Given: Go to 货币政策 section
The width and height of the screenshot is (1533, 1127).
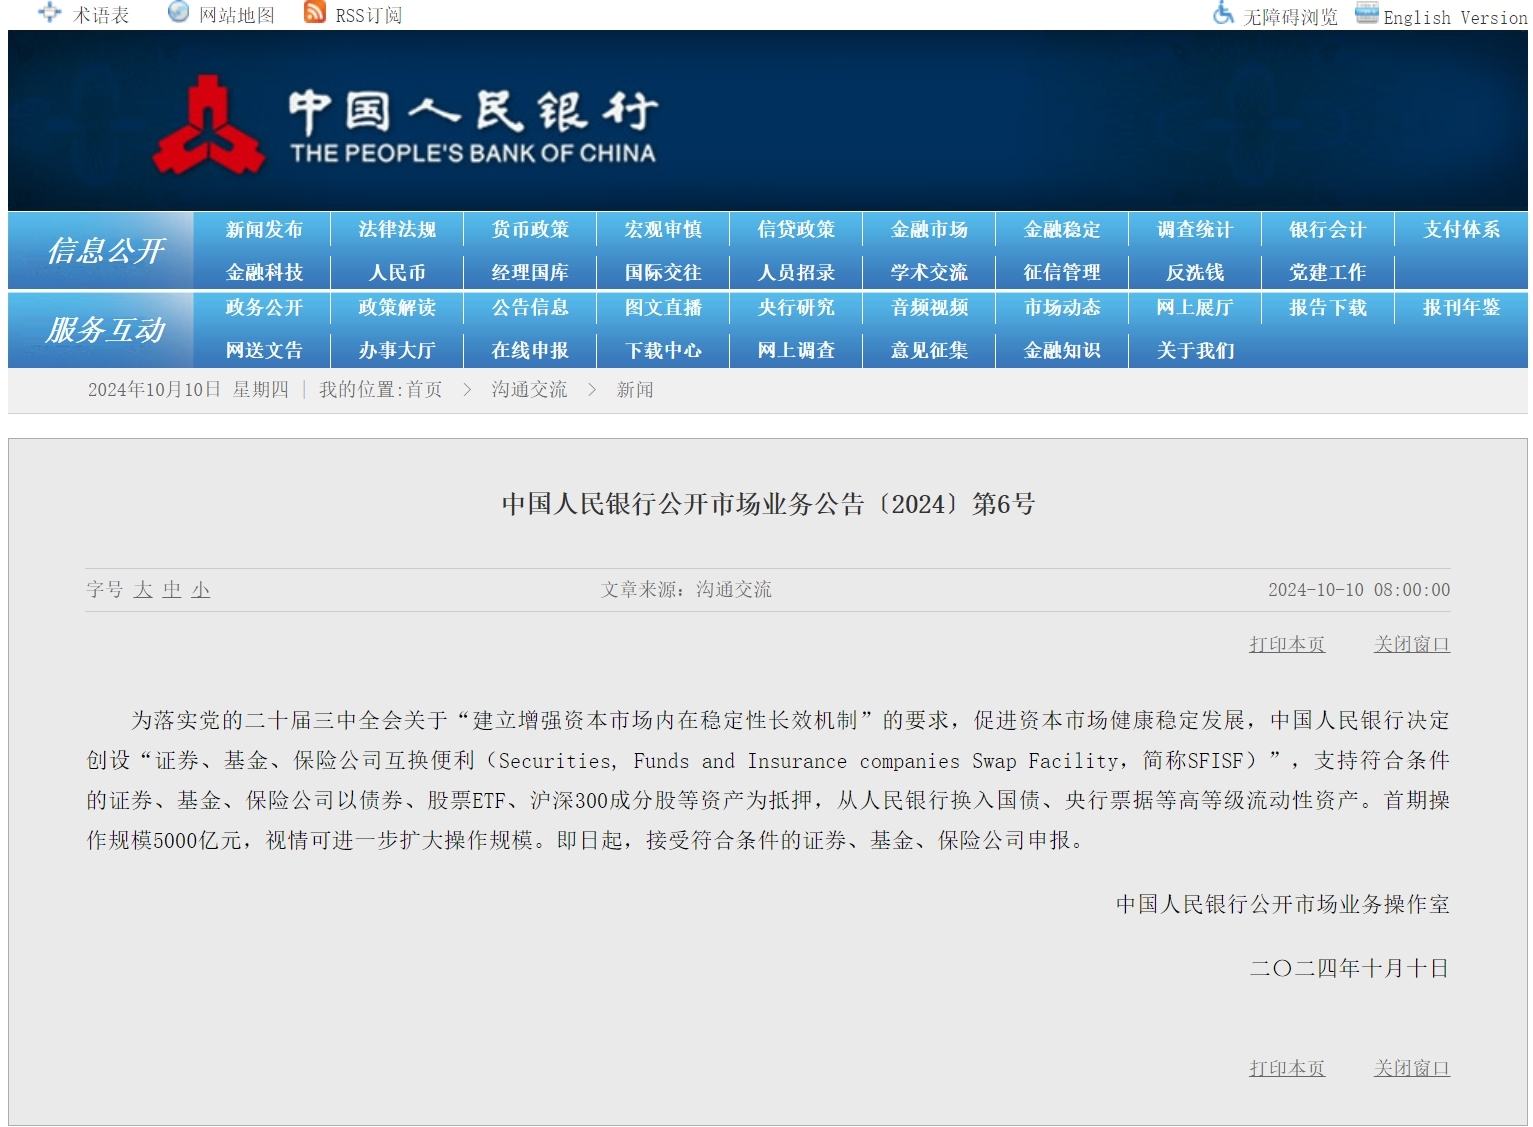Looking at the screenshot, I should 530,229.
